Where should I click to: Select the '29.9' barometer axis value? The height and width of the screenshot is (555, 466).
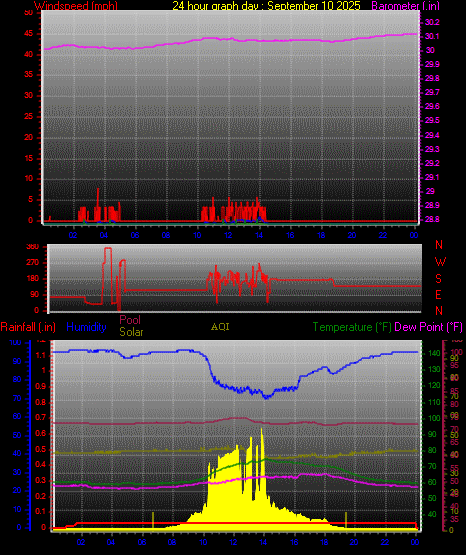tap(432, 64)
